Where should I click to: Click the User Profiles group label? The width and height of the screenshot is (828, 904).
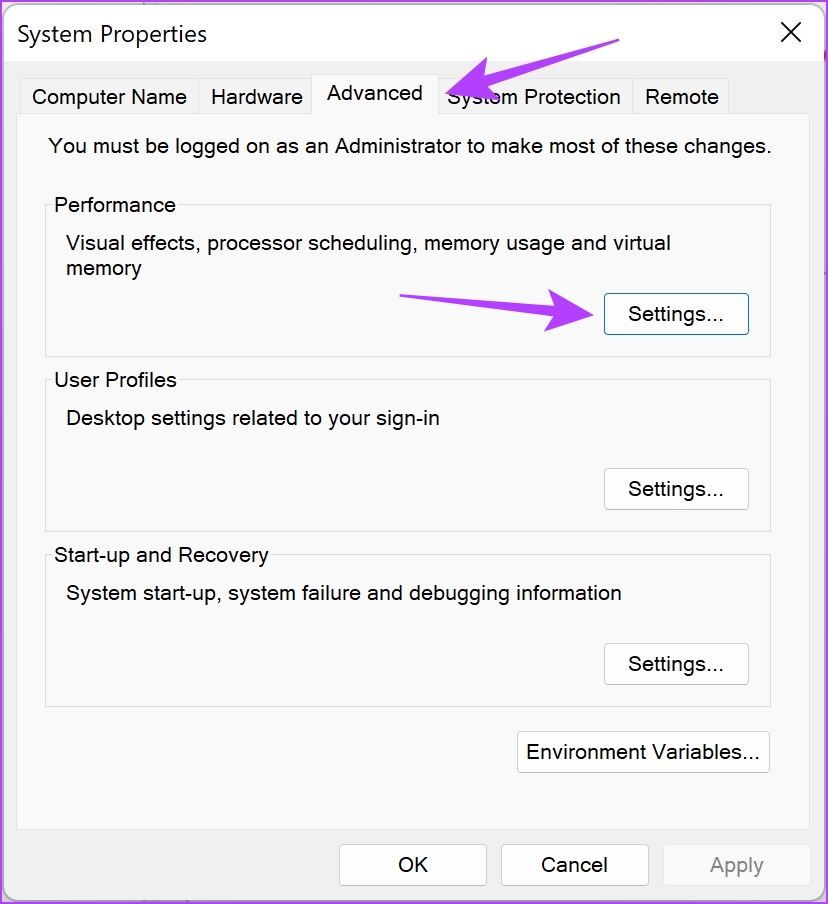tap(115, 380)
